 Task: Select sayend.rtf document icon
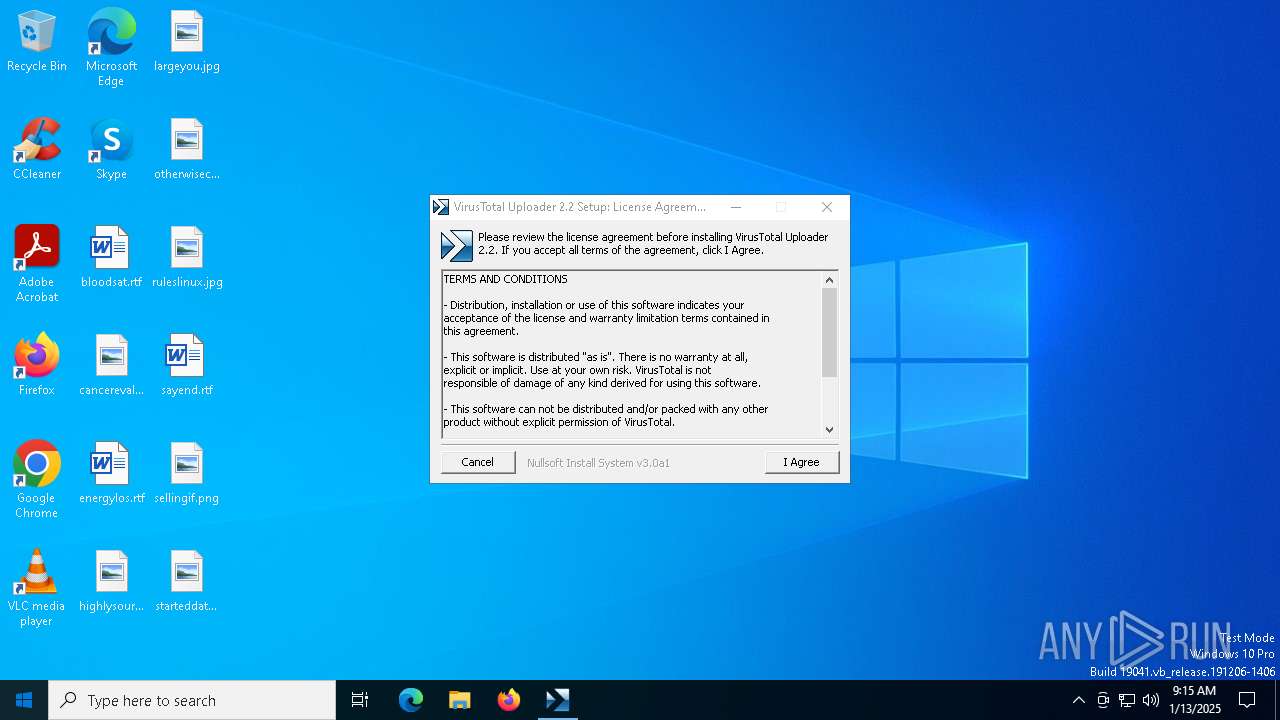coord(187,366)
